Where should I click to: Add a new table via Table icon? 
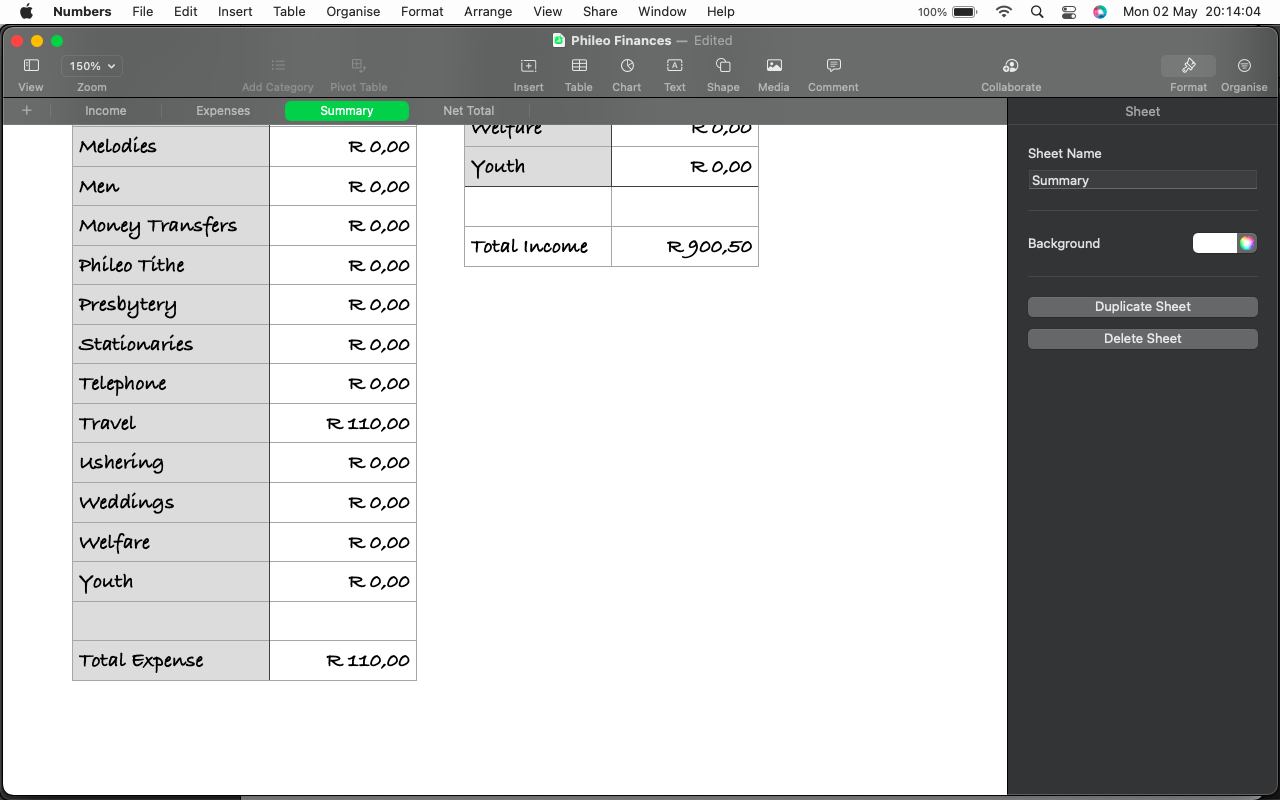[x=579, y=66]
